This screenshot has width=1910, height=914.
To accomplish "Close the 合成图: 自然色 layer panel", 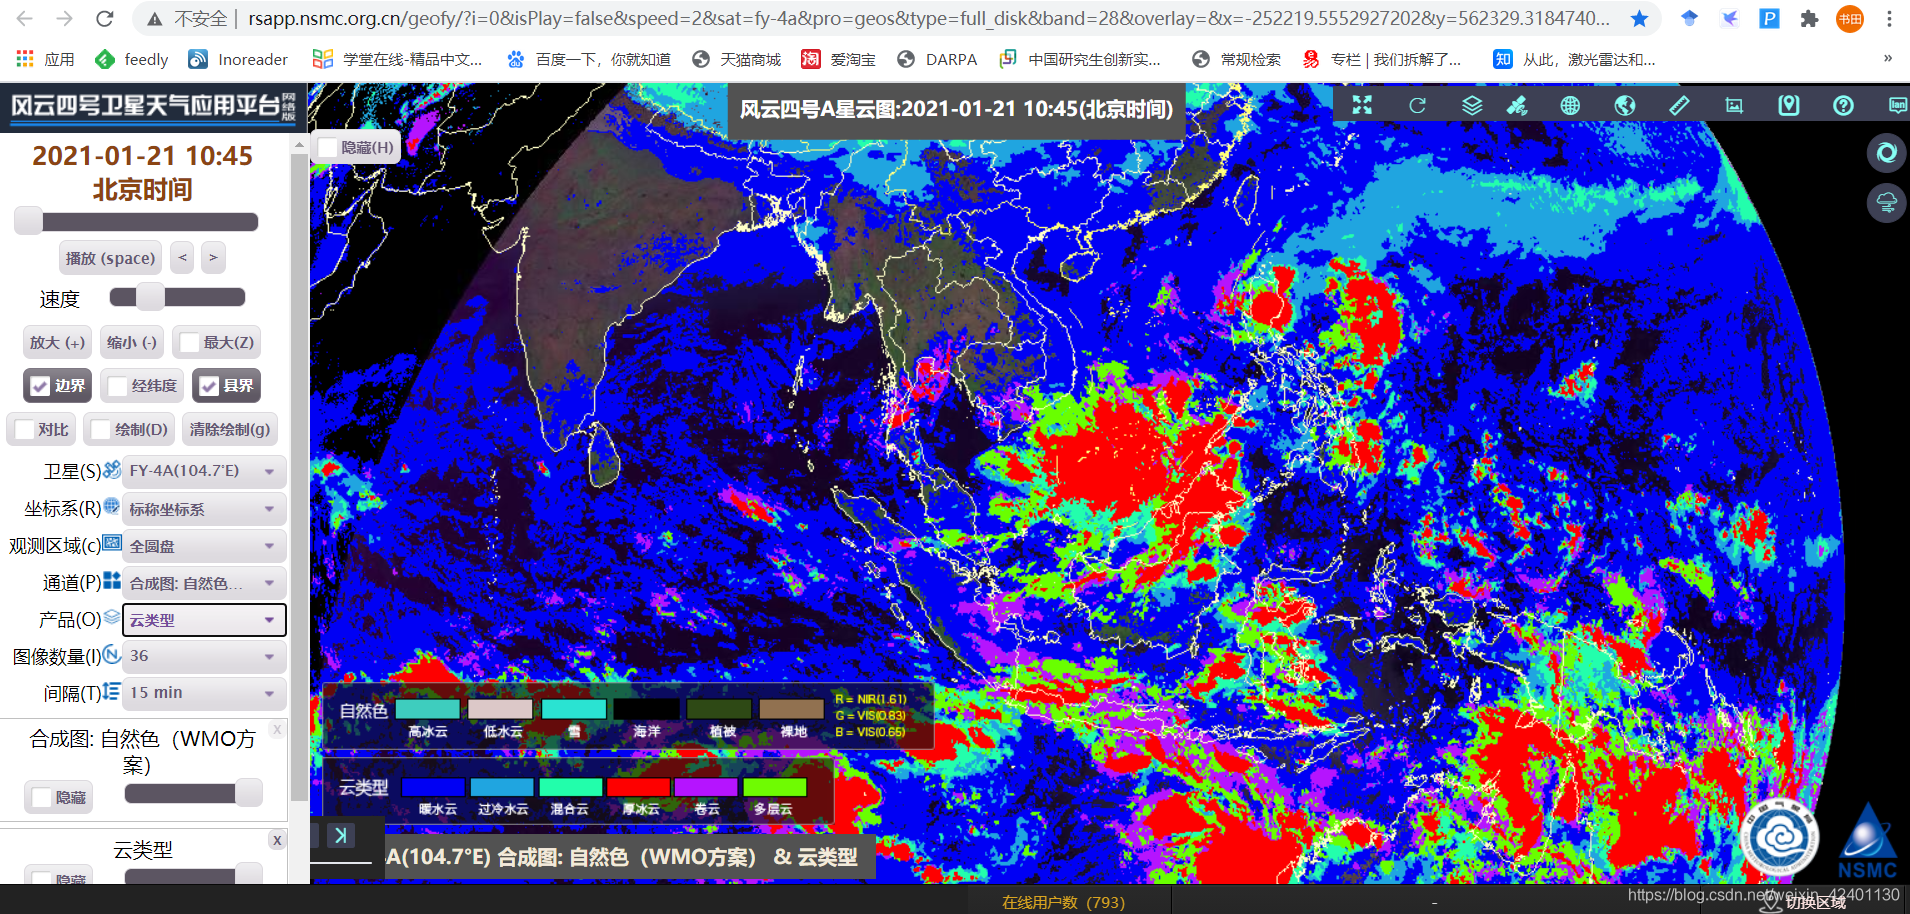I will pyautogui.click(x=277, y=730).
